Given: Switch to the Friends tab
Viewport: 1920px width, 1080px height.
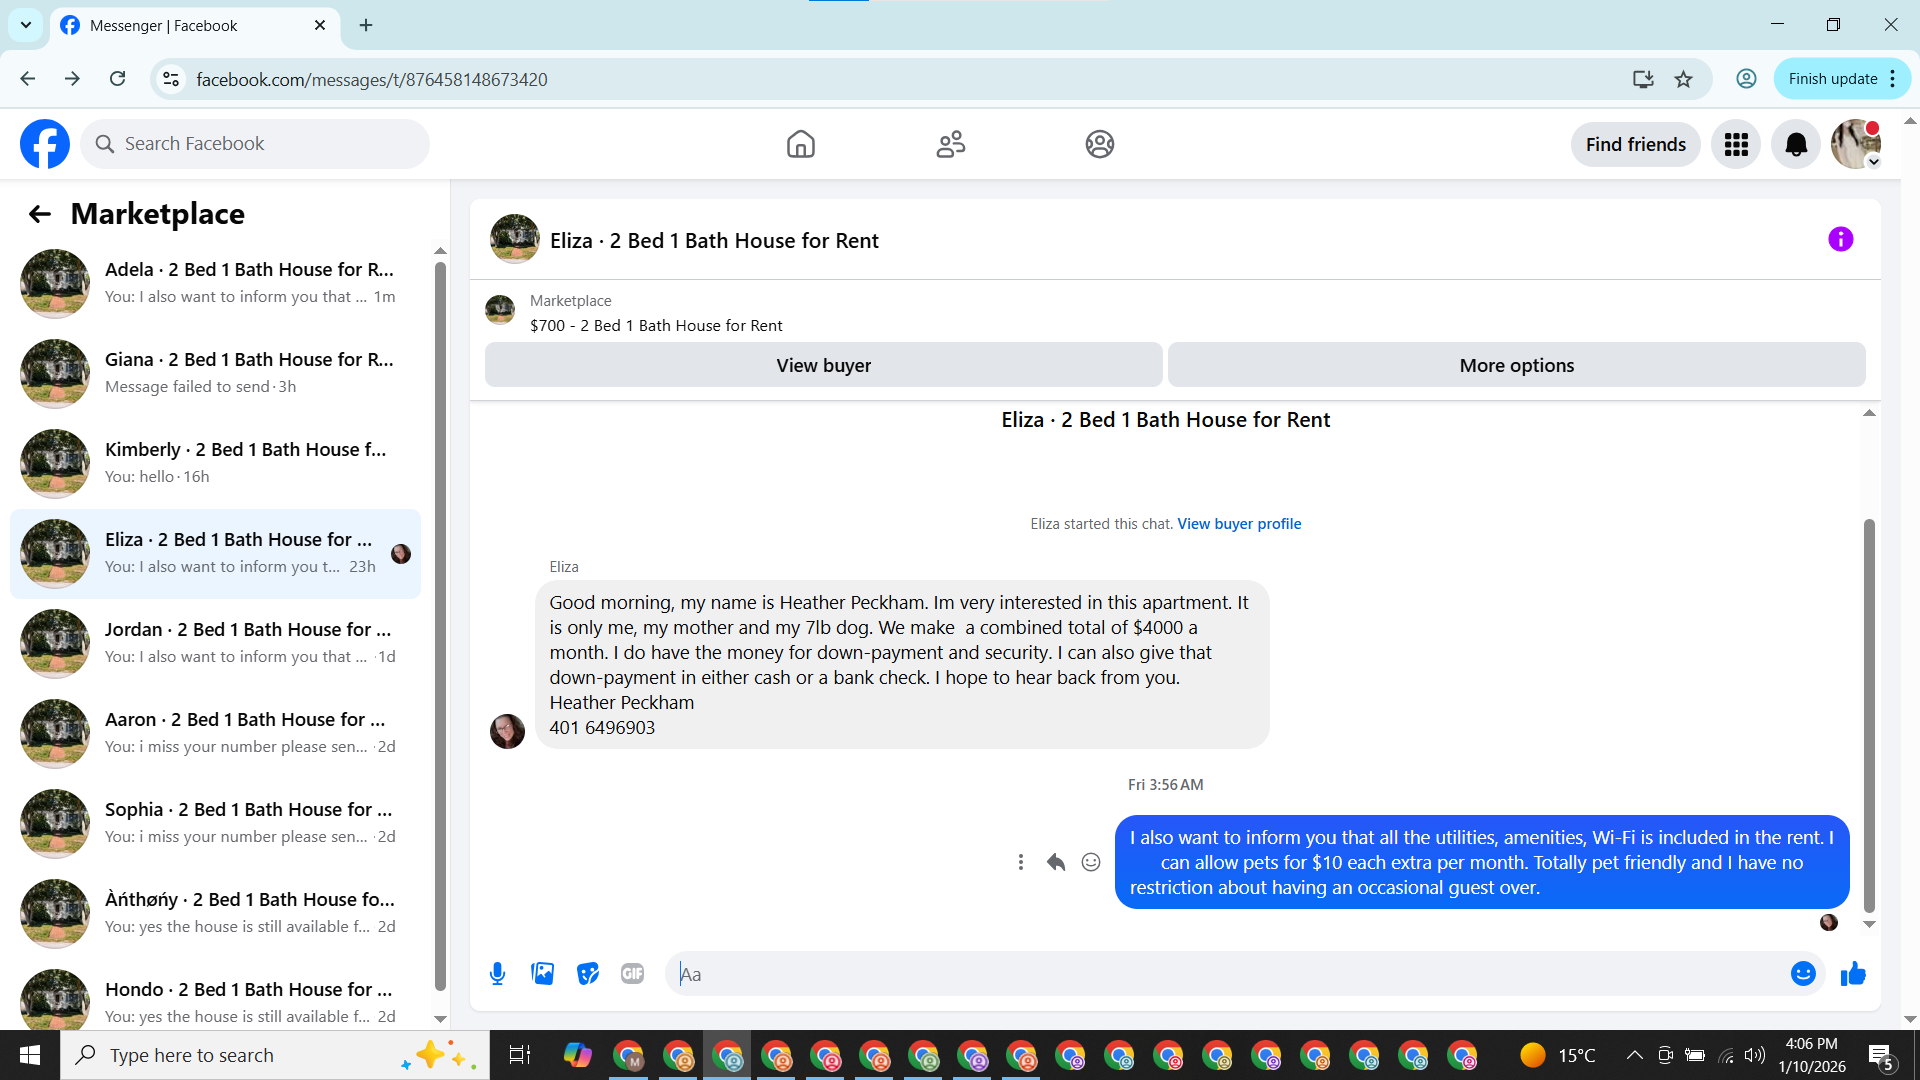Looking at the screenshot, I should pos(950,144).
